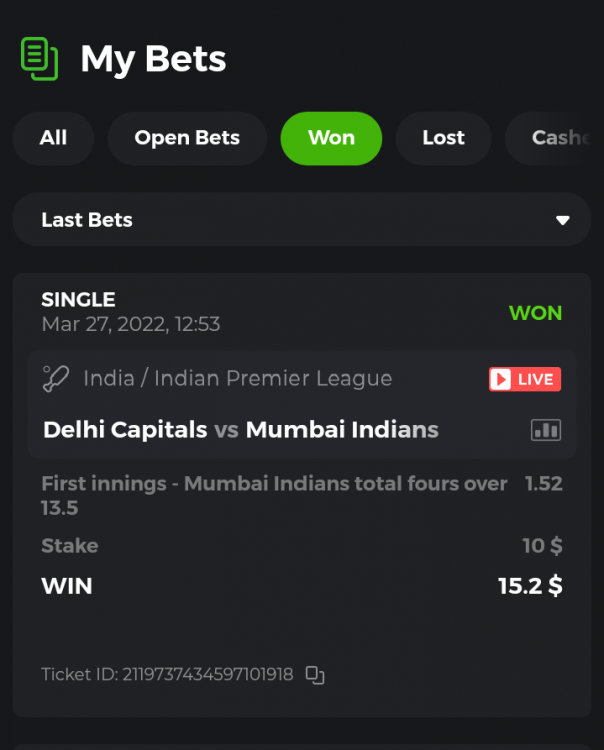Click the cricket bat sport icon
The height and width of the screenshot is (750, 604).
55,378
